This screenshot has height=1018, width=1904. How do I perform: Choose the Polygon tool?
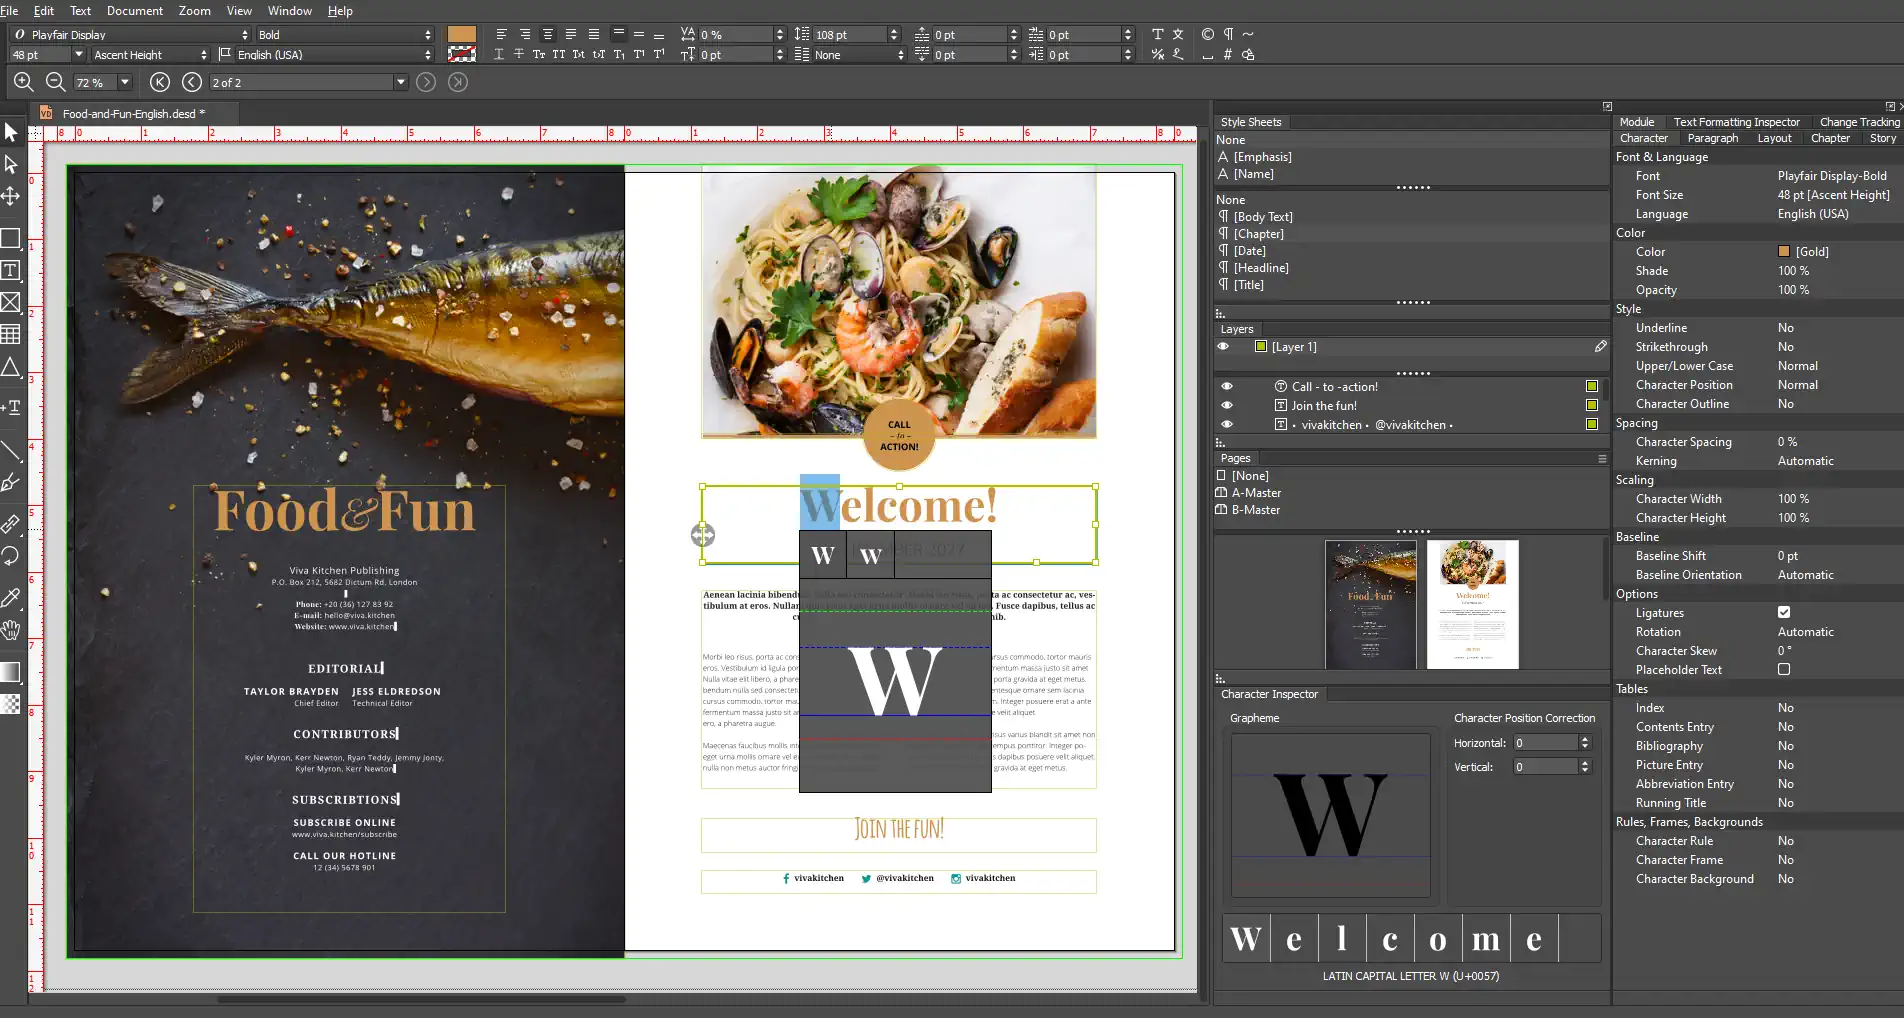pos(11,366)
